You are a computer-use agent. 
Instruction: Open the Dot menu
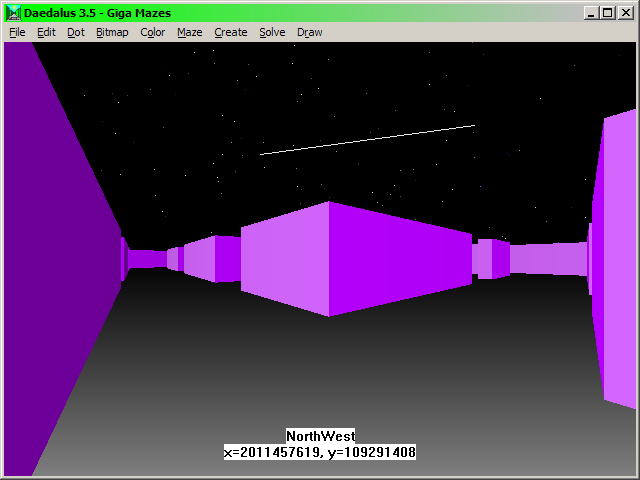tap(76, 32)
